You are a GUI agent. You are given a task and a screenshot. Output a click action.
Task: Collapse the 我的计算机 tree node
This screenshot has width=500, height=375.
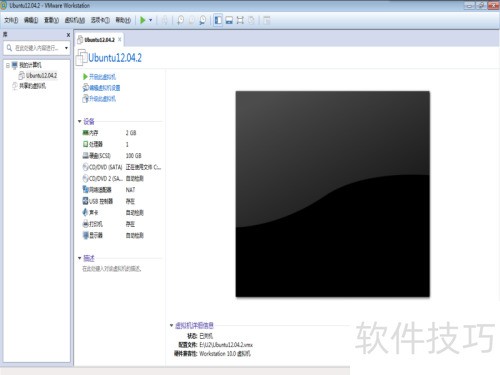click(x=8, y=65)
